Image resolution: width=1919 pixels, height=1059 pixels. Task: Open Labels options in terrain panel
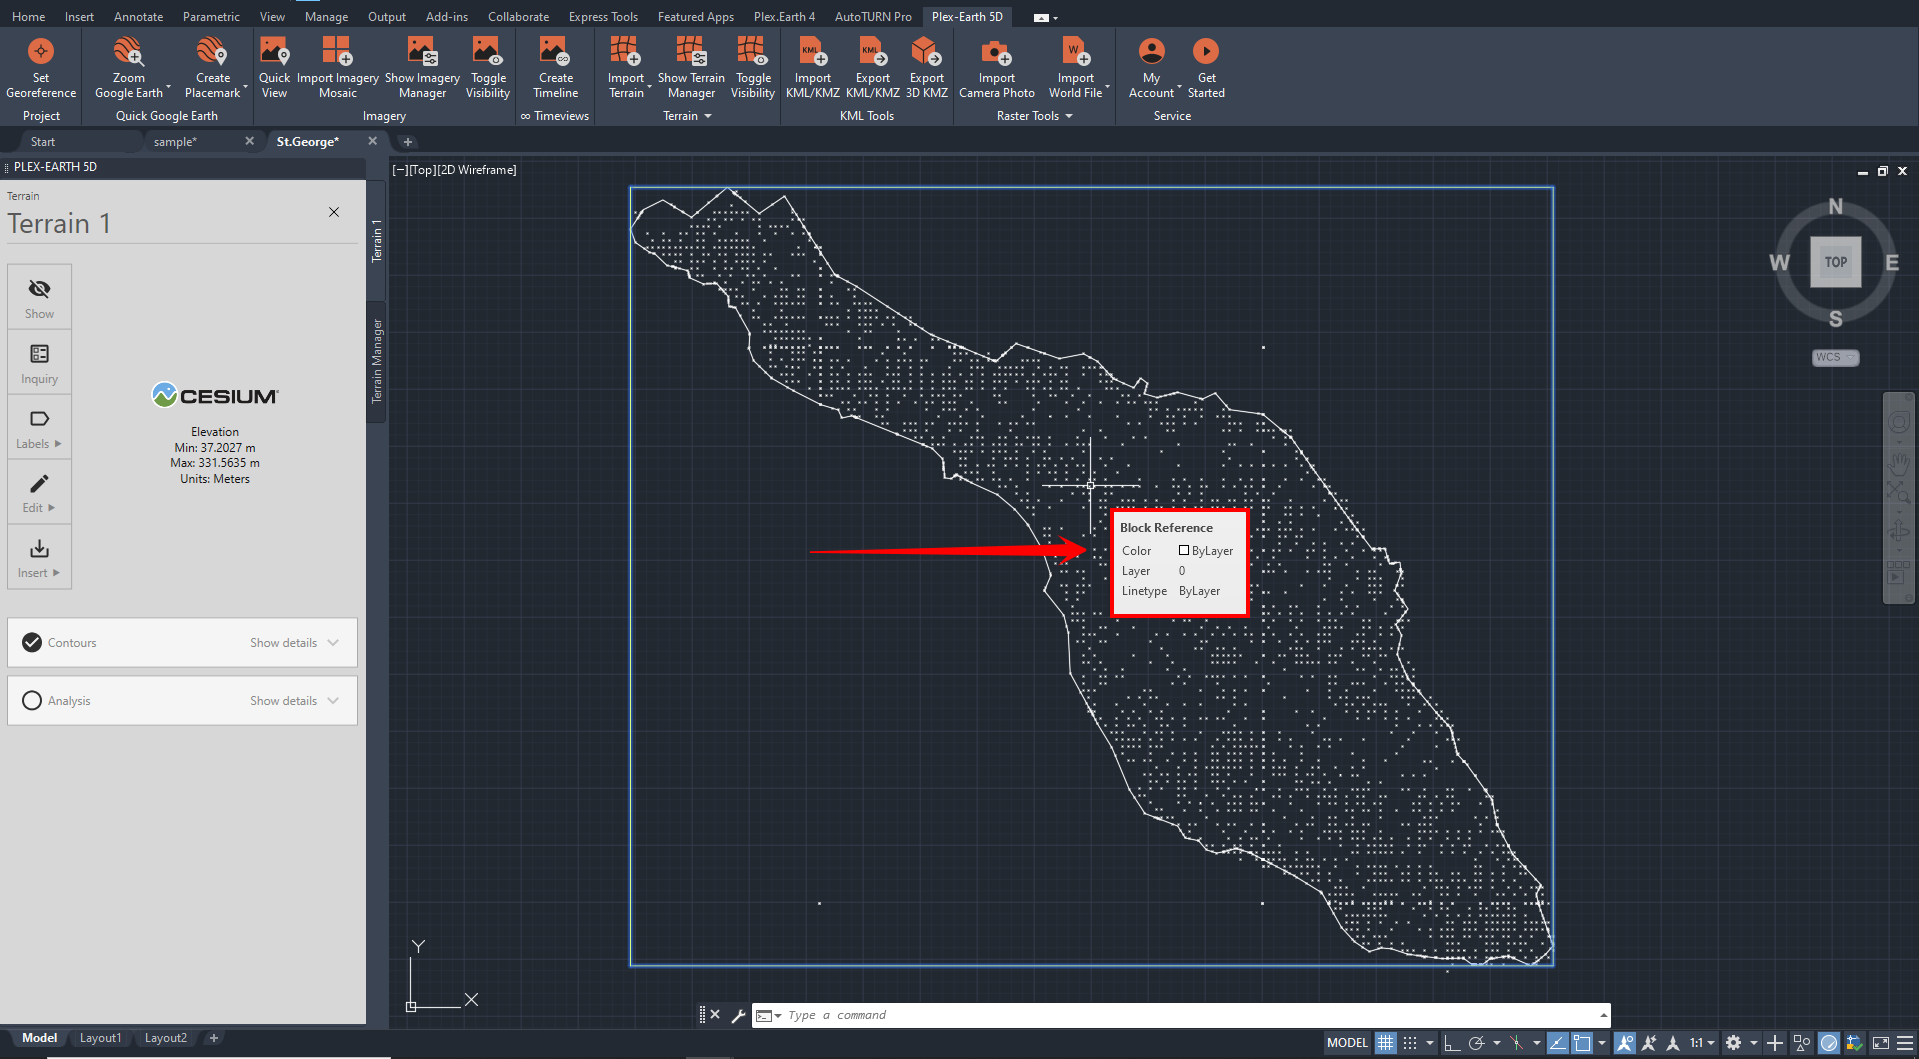point(39,428)
